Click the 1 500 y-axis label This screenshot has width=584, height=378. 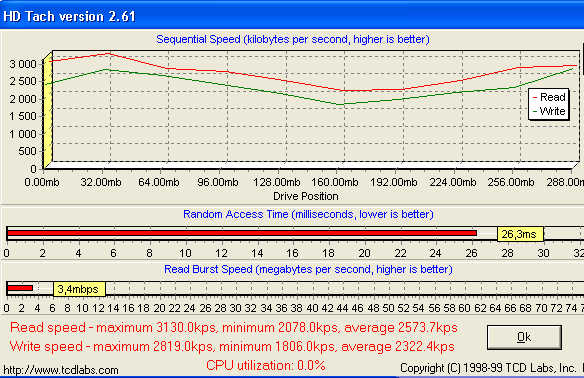[23, 116]
